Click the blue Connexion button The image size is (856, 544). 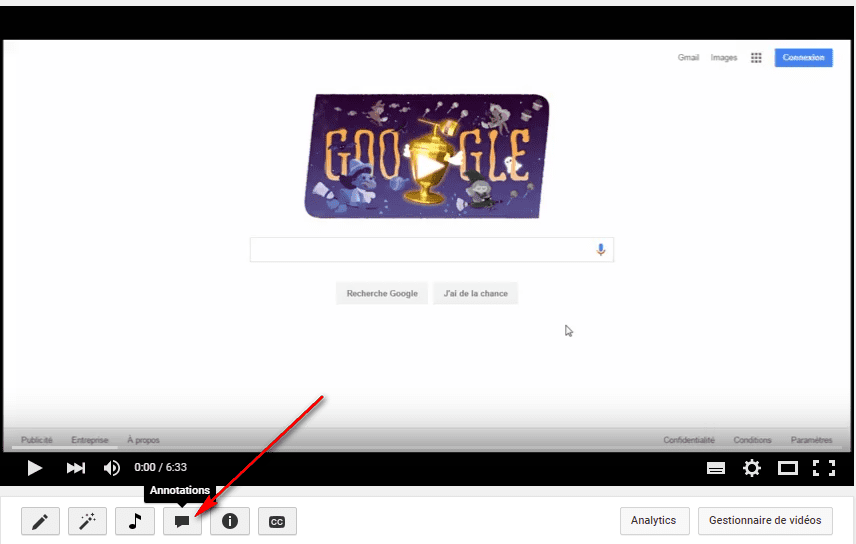tap(804, 57)
